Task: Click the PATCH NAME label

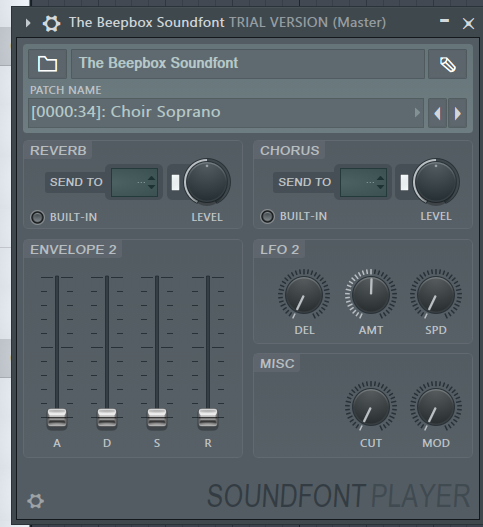Action: tap(66, 90)
